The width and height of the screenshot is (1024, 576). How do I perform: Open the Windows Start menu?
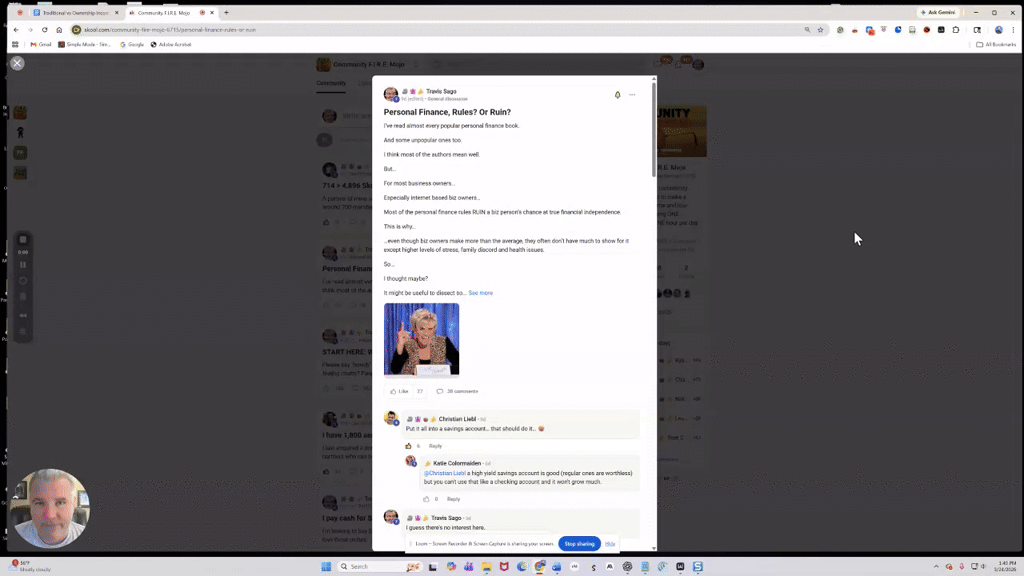(326, 566)
